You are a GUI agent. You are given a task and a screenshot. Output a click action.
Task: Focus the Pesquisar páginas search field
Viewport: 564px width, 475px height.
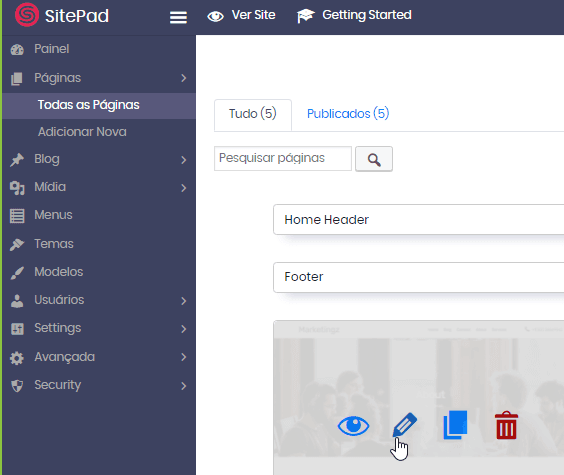(283, 159)
